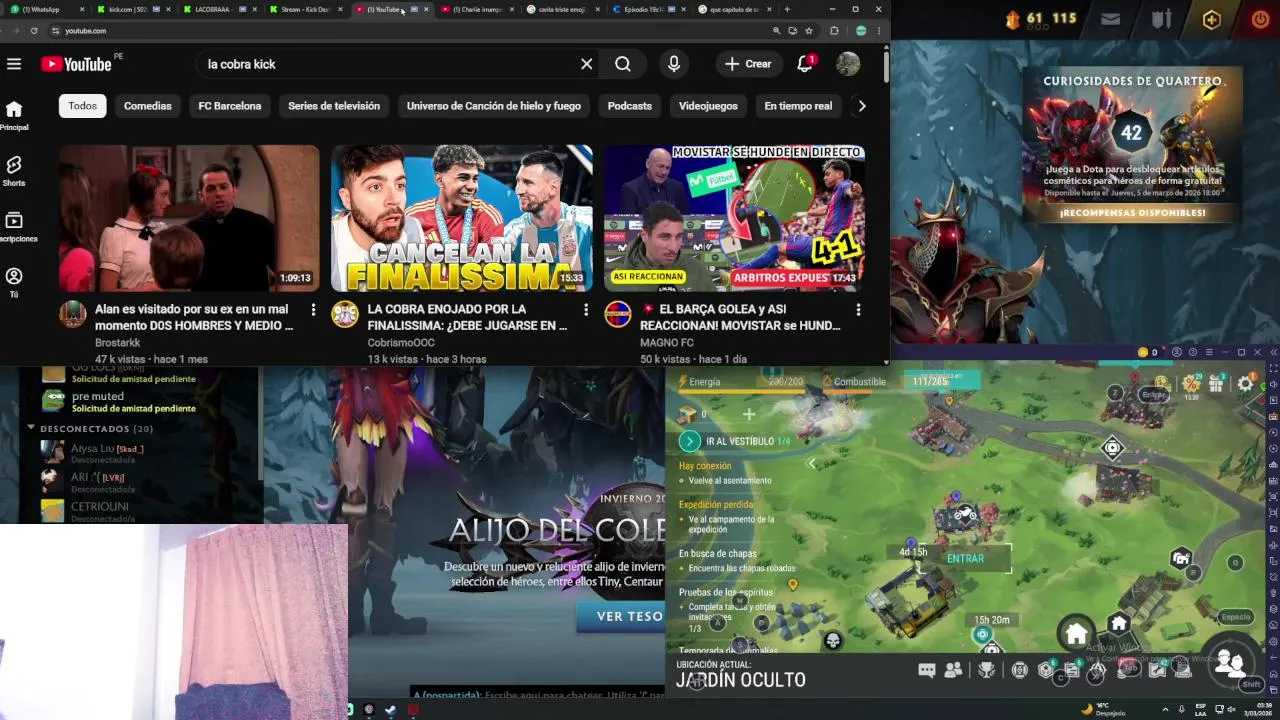The height and width of the screenshot is (720, 1280).
Task: Open the trophy ranking icon in game
Action: click(x=987, y=670)
